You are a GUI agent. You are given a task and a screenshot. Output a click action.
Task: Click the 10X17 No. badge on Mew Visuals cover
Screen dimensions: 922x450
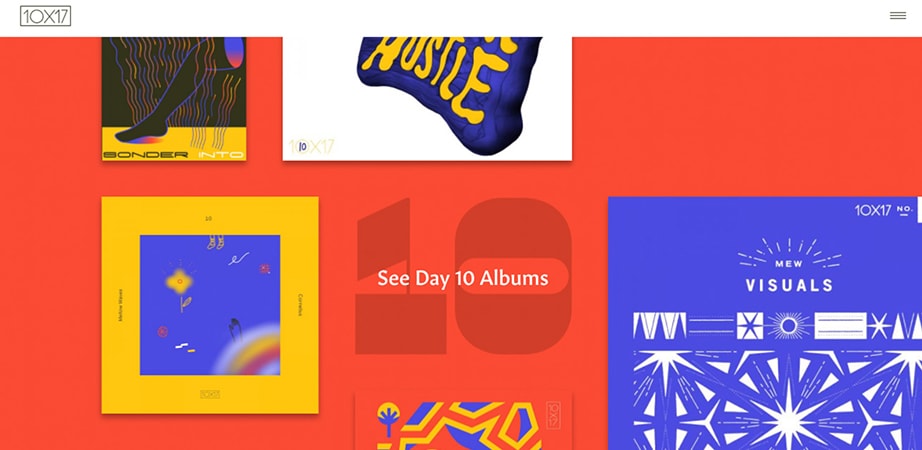883,210
